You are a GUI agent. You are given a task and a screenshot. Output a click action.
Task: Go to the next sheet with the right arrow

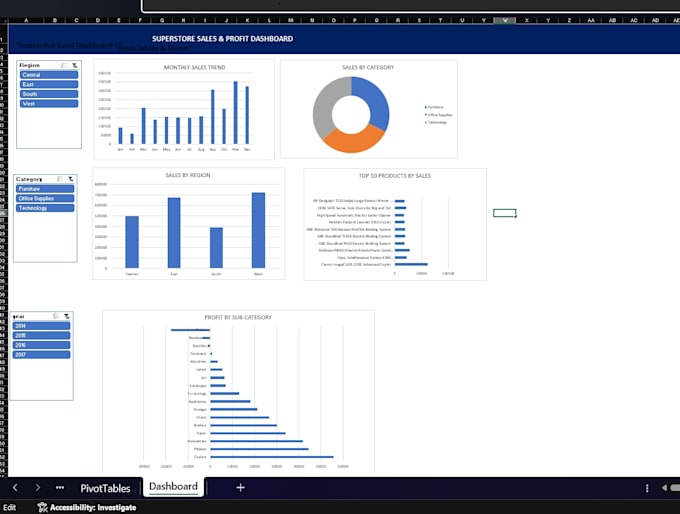coord(38,488)
